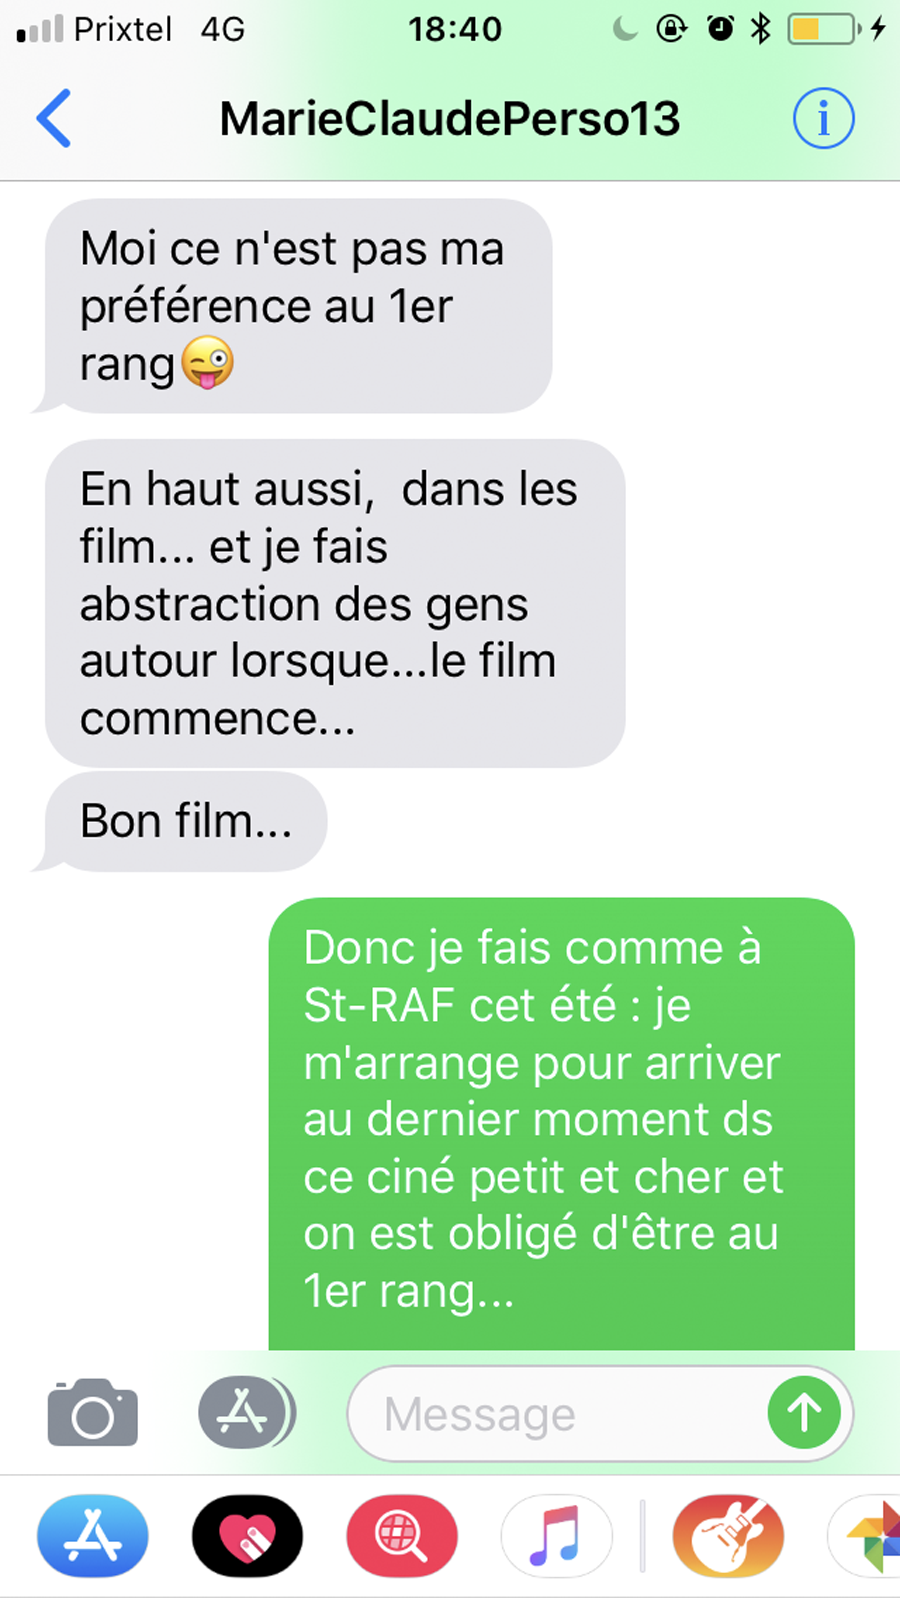Send message with green arrow button
The image size is (900, 1598).
804,1412
